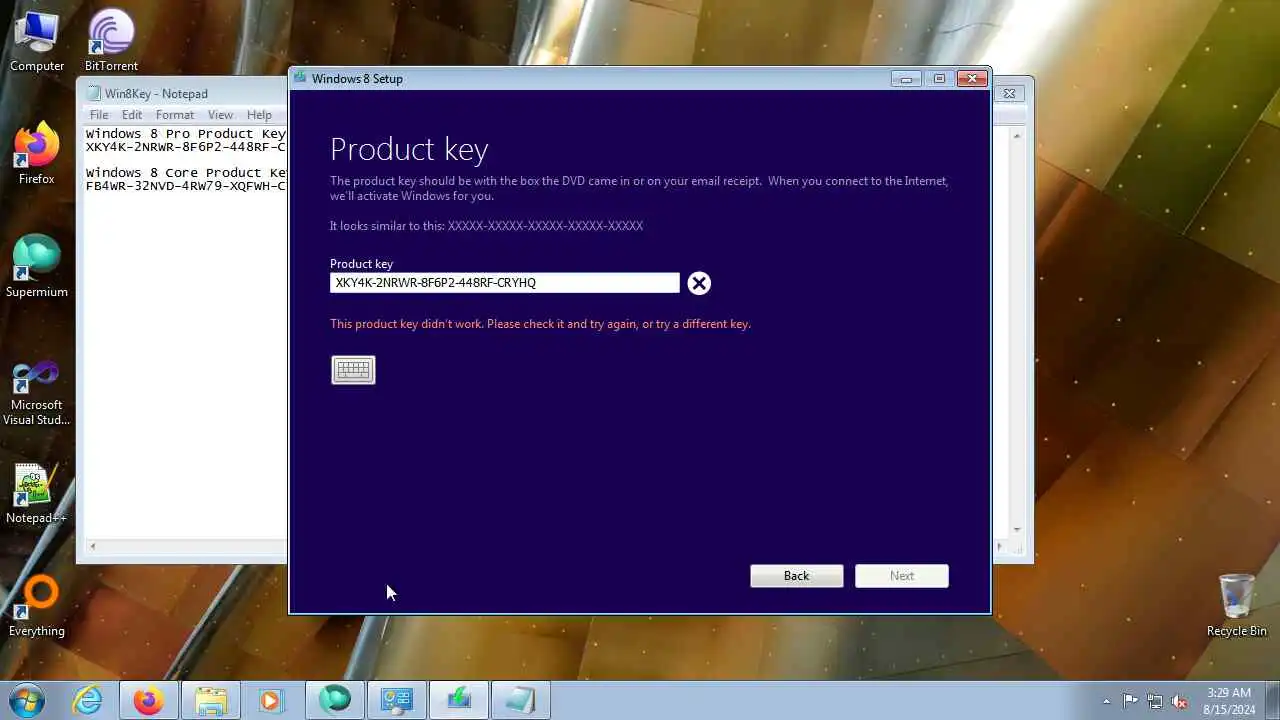Viewport: 1280px width, 720px height.
Task: Launch the BitTorrent desktop shortcut
Action: (x=111, y=40)
